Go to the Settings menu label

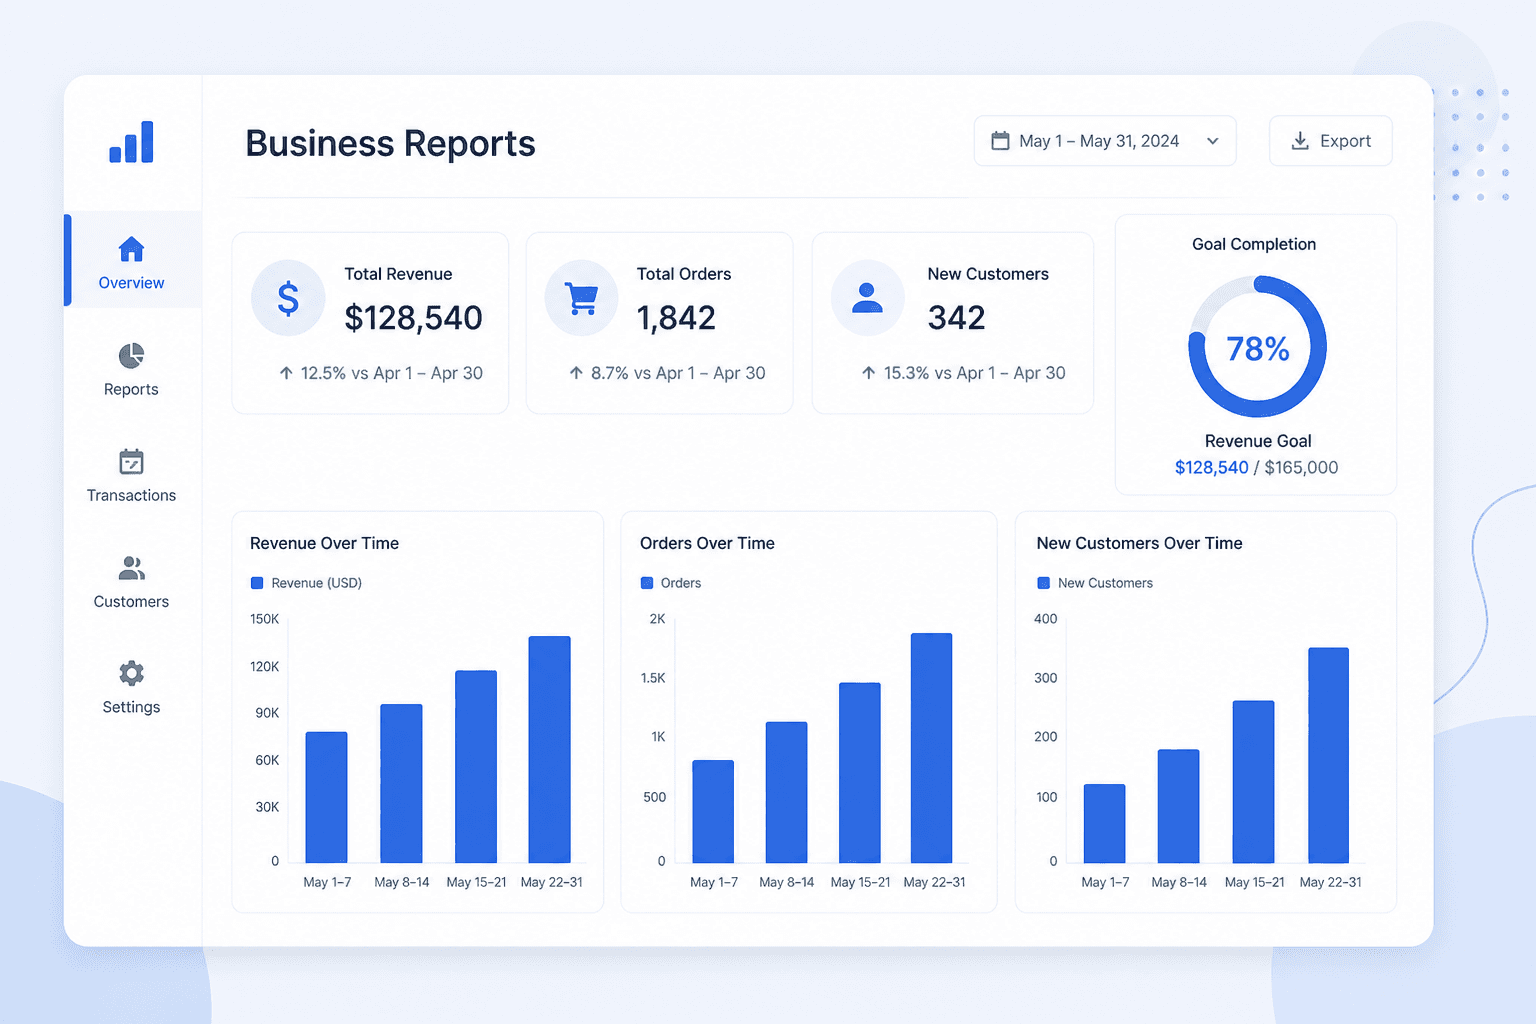click(131, 707)
